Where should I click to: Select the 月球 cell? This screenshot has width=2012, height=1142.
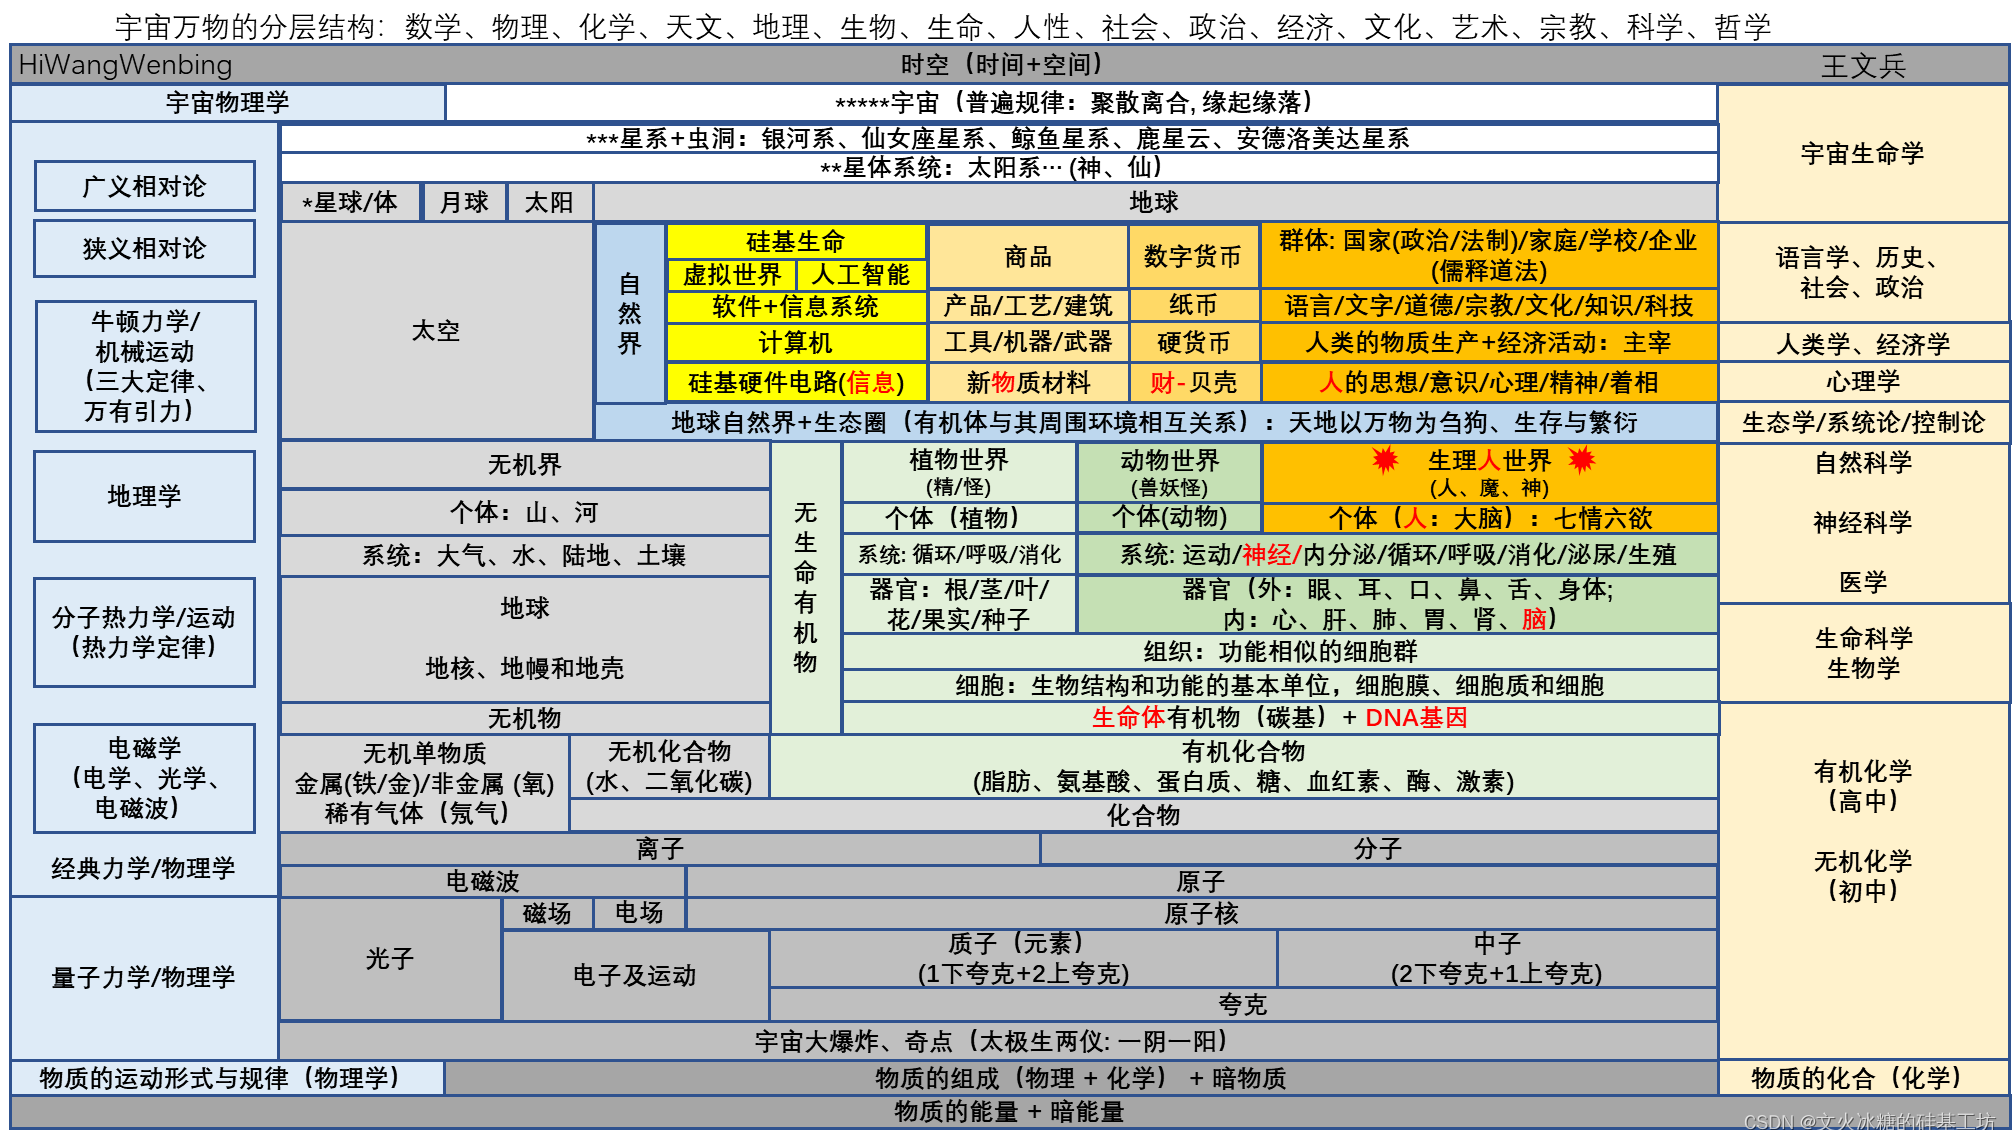click(464, 202)
